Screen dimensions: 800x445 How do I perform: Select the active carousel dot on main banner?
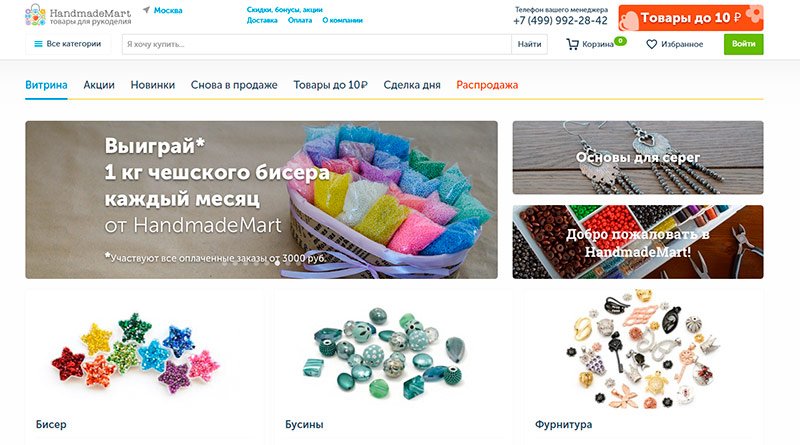tap(277, 263)
